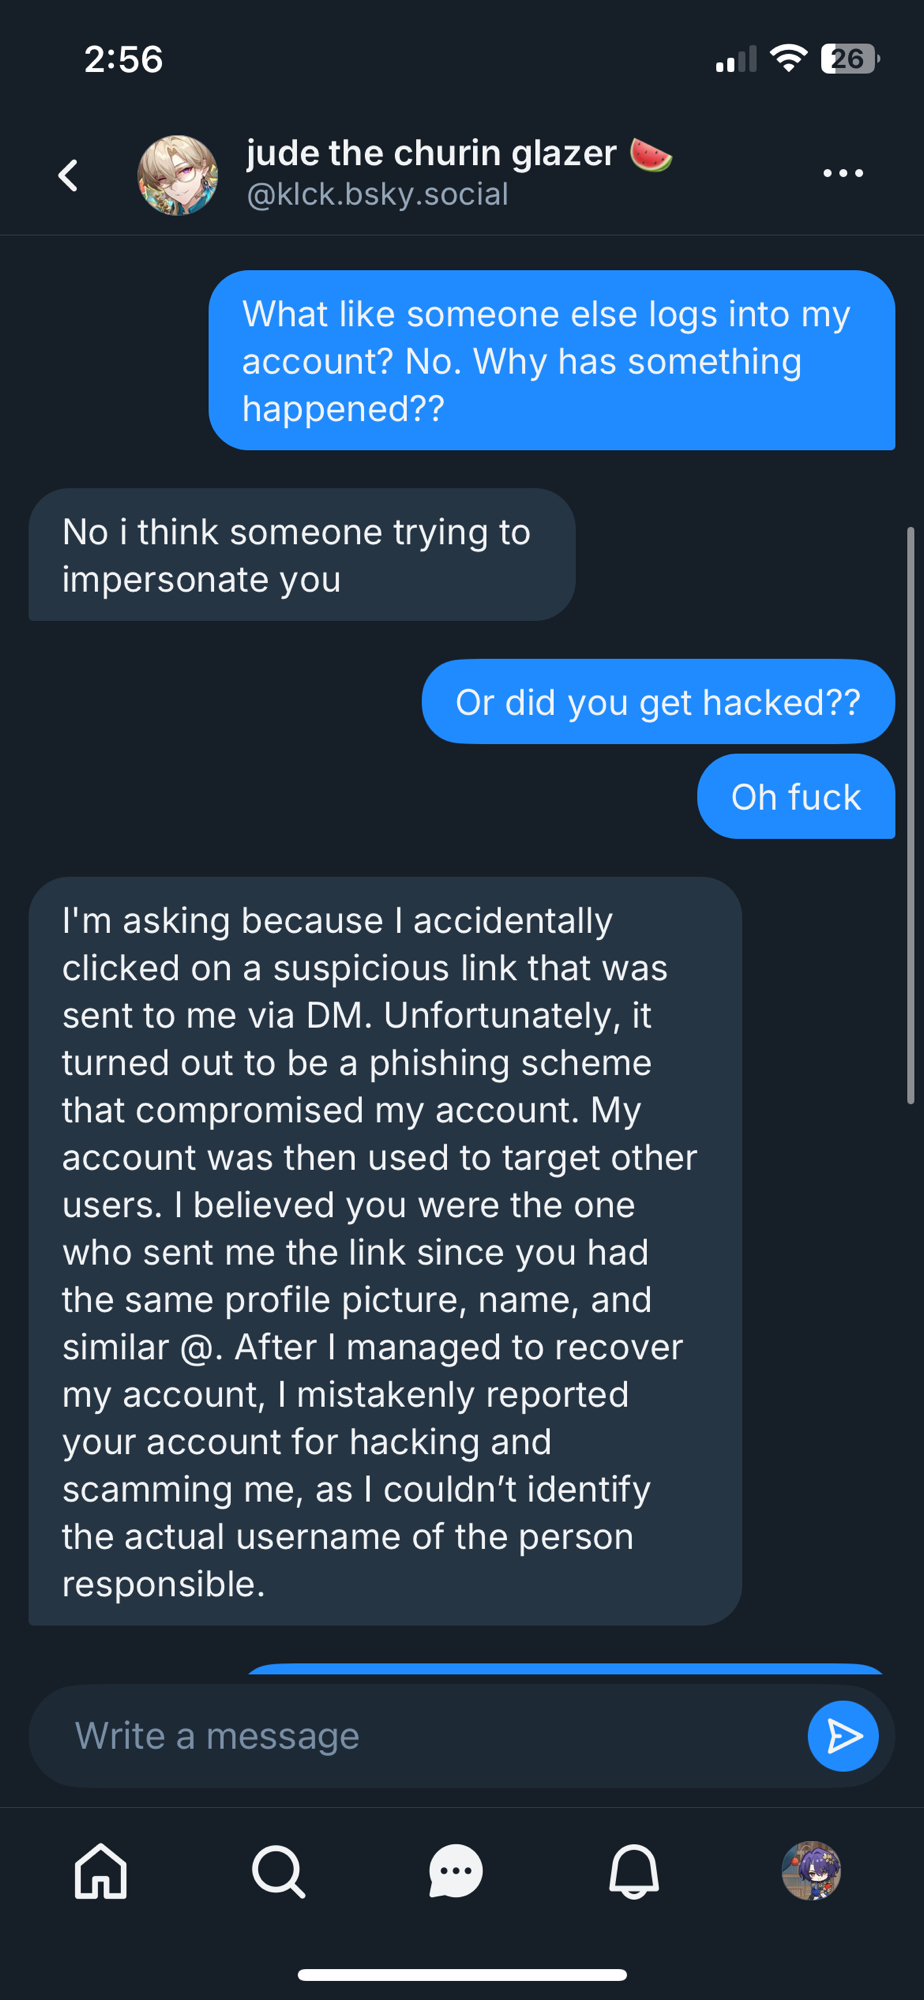924x2000 pixels.
Task: View the Notifications bell tab
Action: pos(634,1870)
